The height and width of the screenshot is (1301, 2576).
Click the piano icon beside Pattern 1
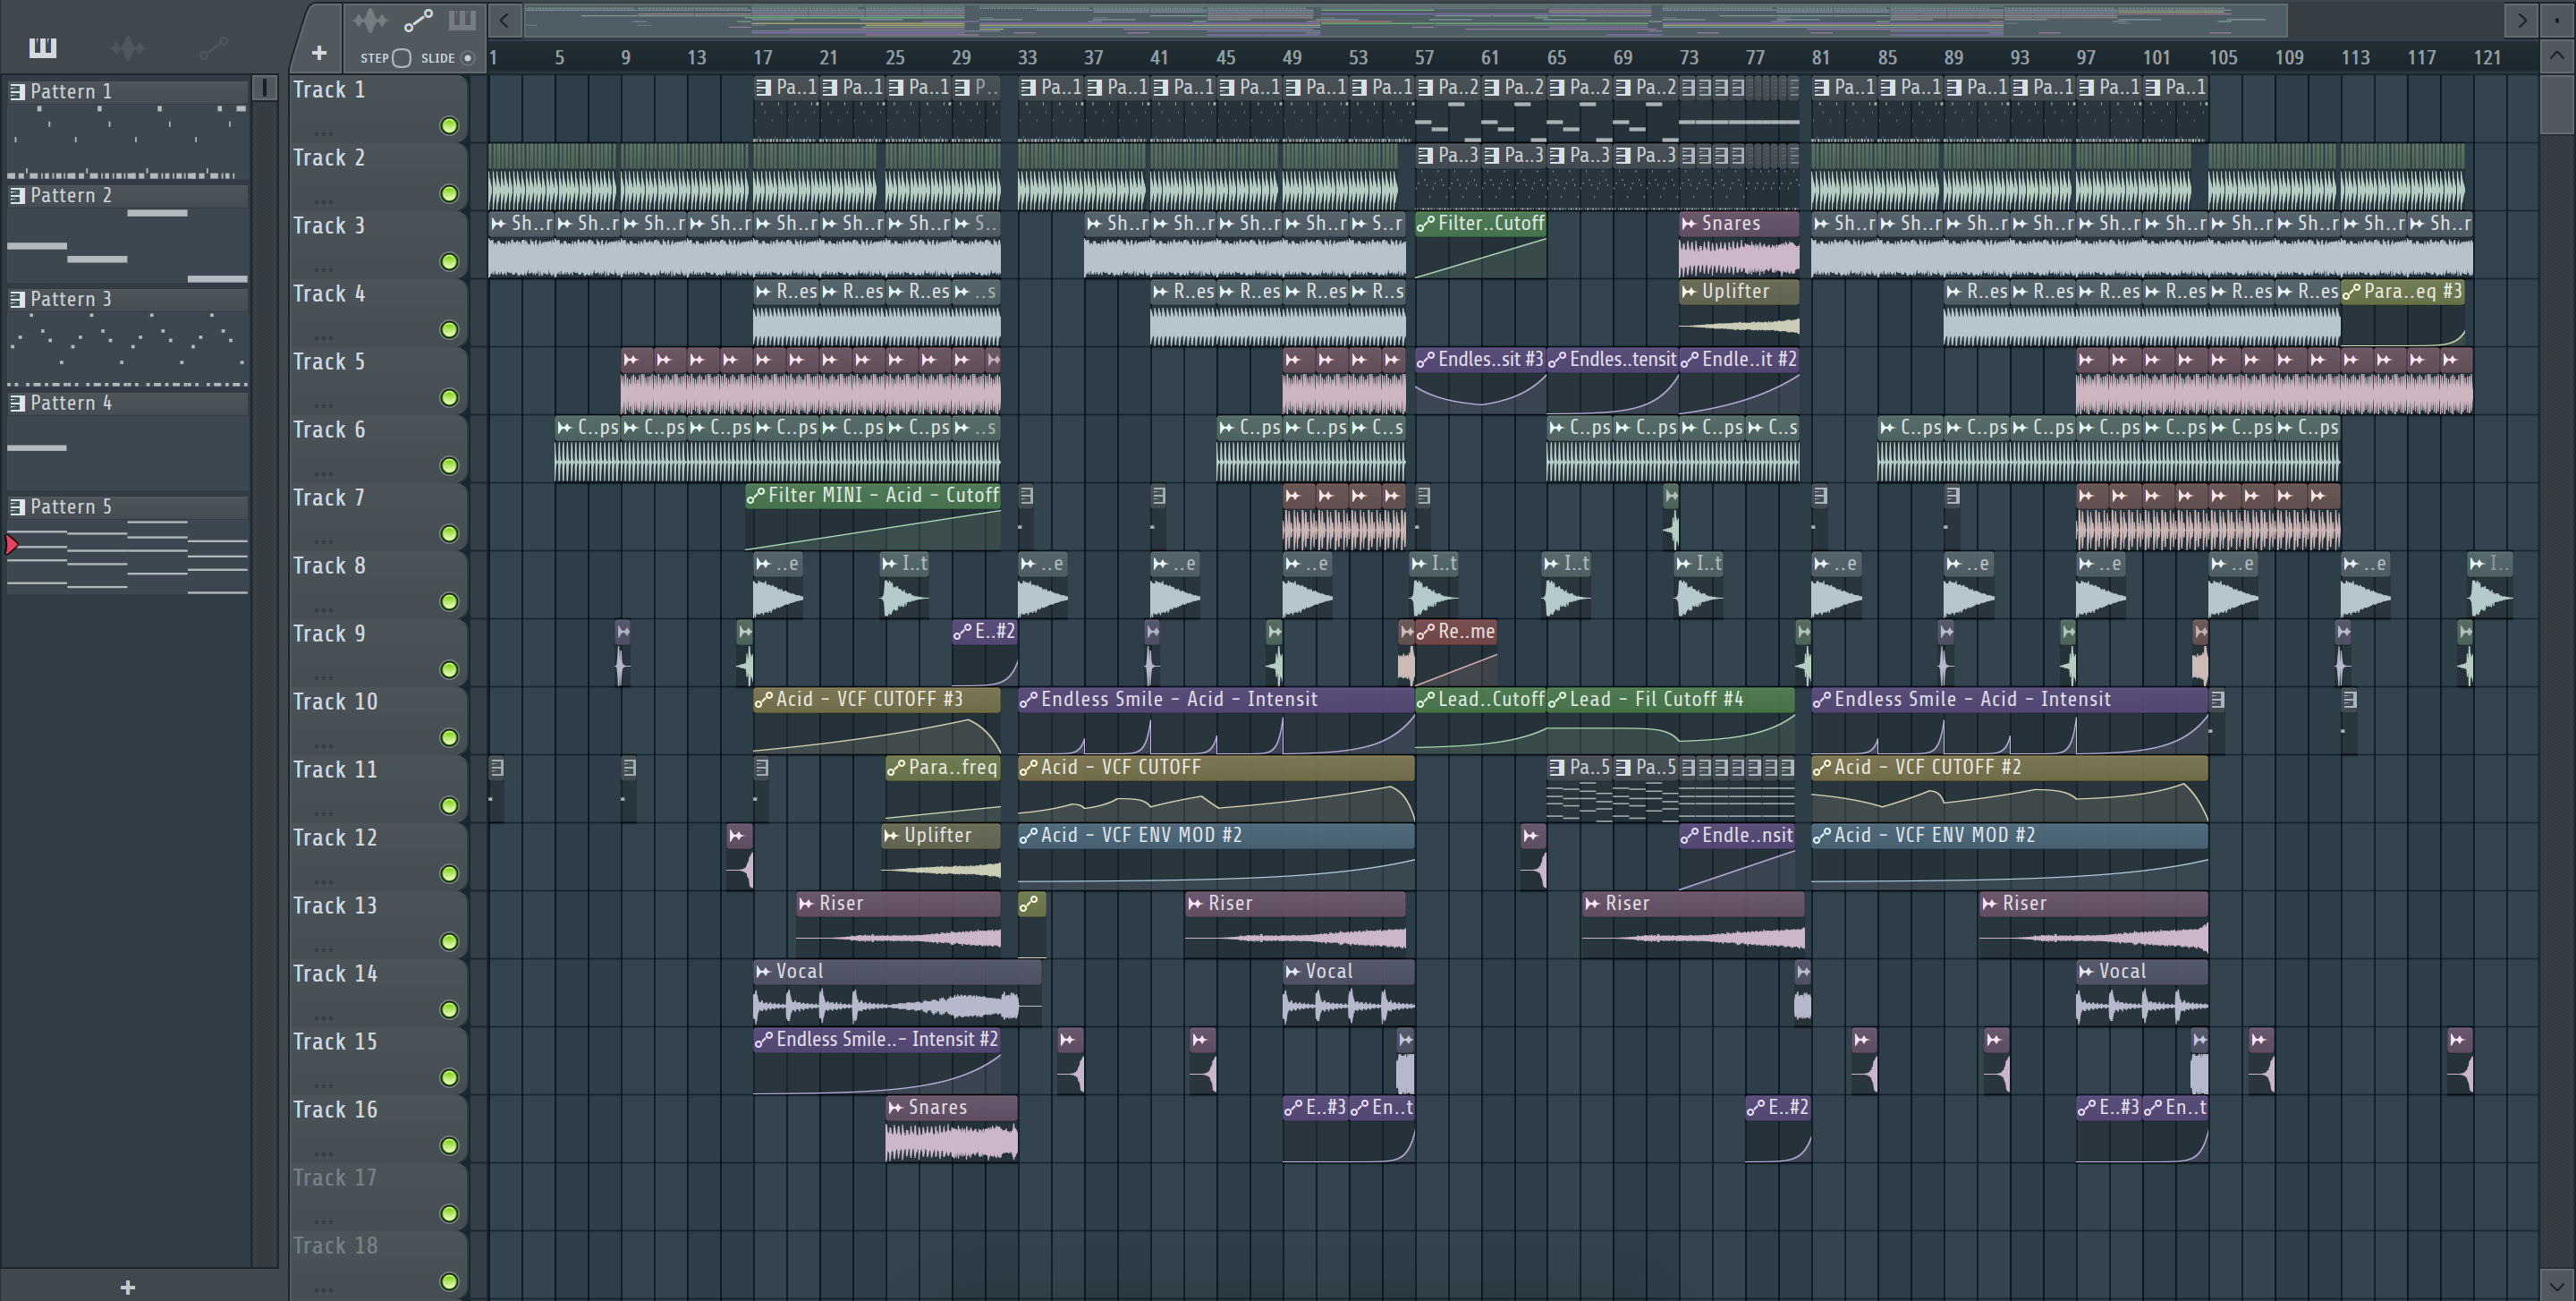pyautogui.click(x=18, y=92)
